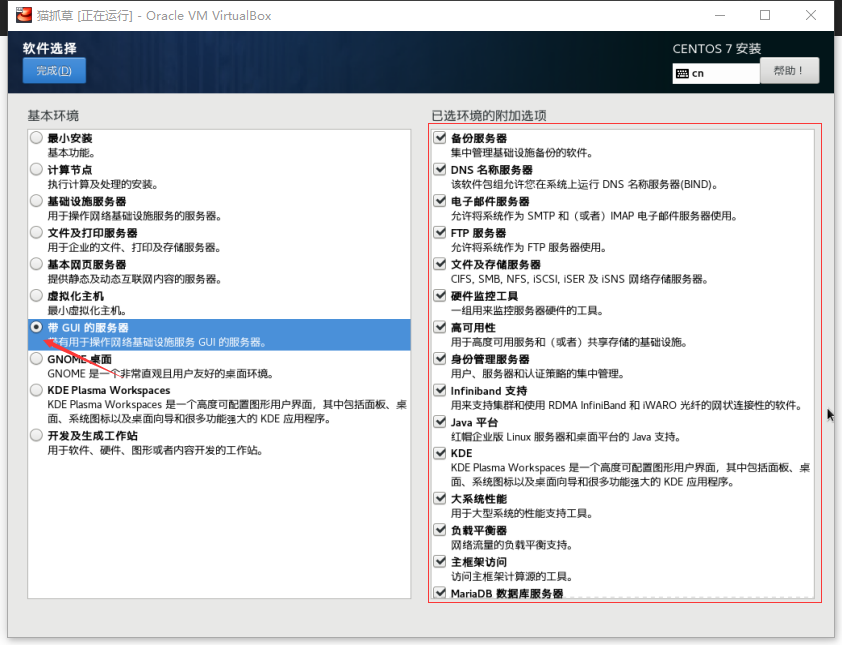The image size is (842, 645).
Task: Click the CENTOS 7 安装 title text
Action: pos(717,49)
